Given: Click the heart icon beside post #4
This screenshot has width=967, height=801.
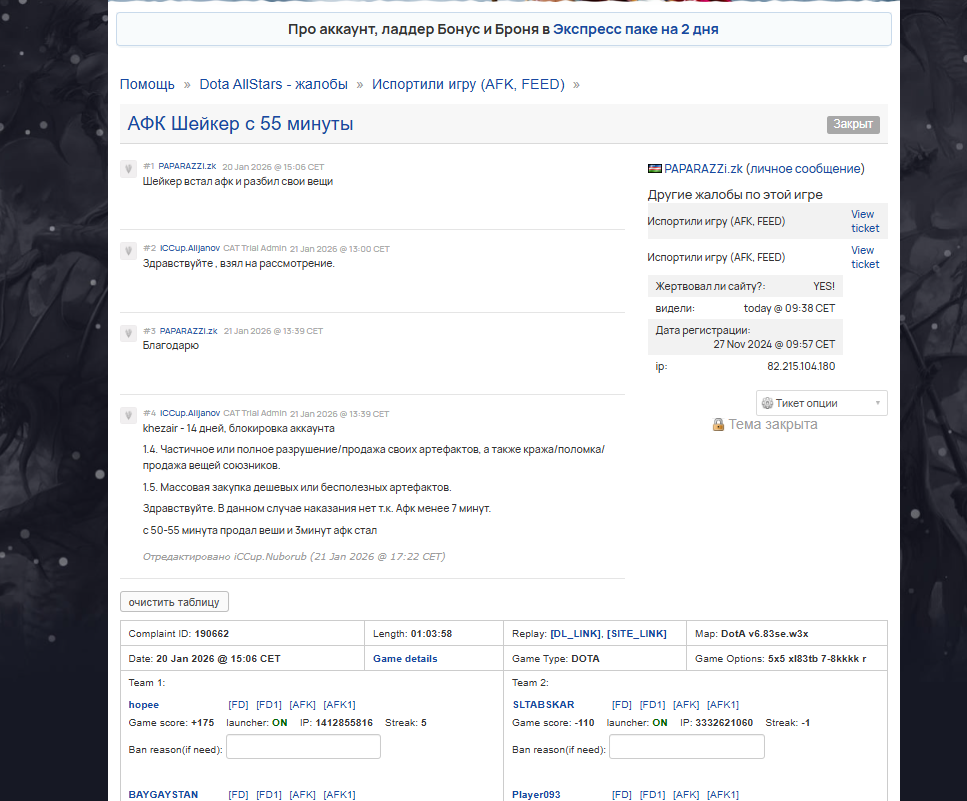Looking at the screenshot, I should (x=128, y=415).
